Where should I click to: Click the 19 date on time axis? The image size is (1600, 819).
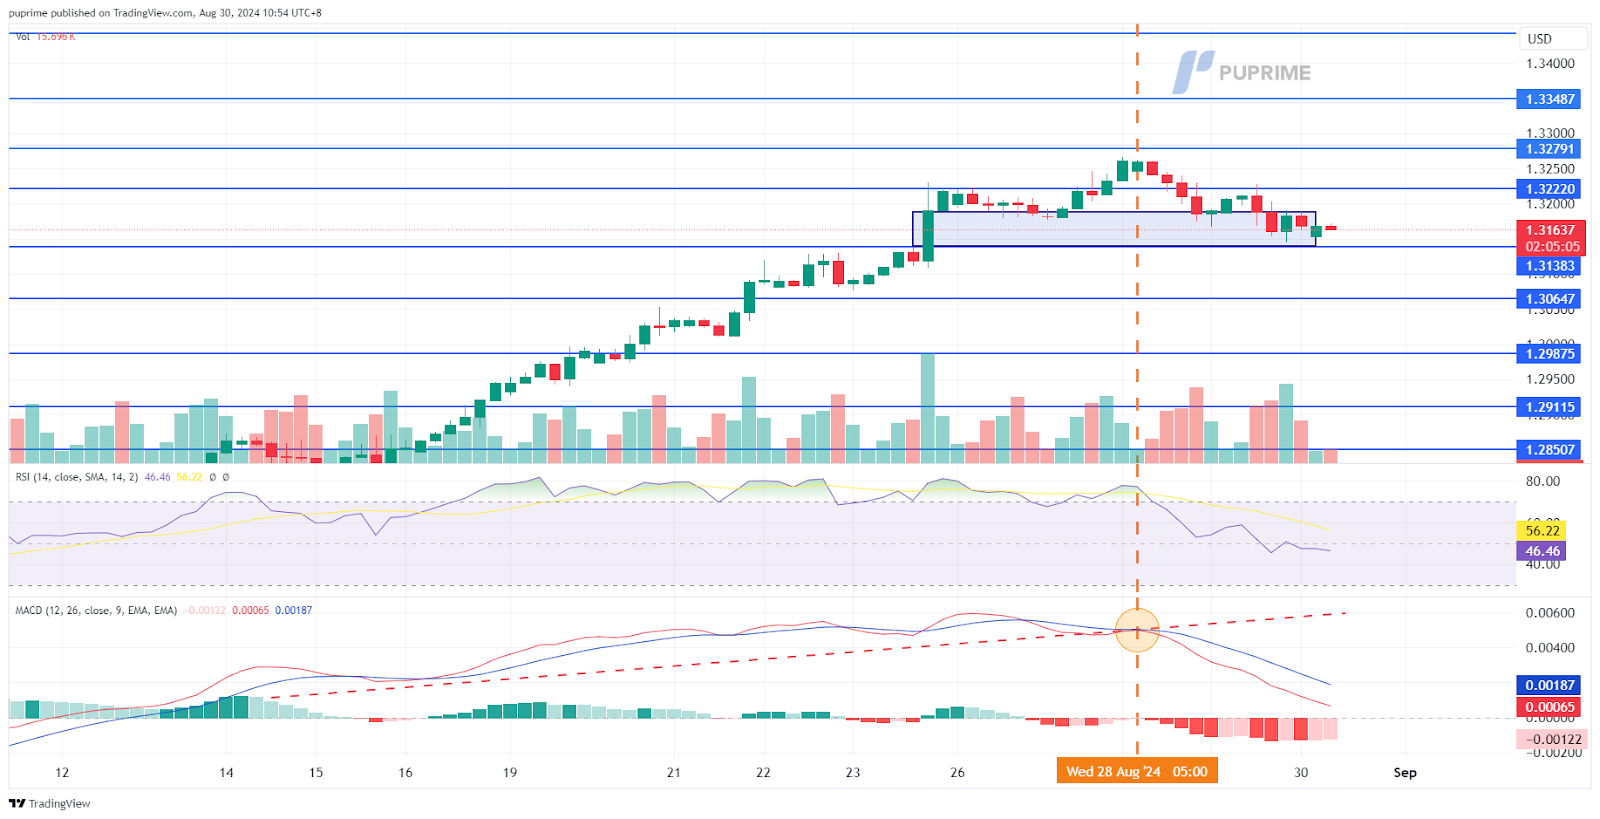tap(510, 772)
